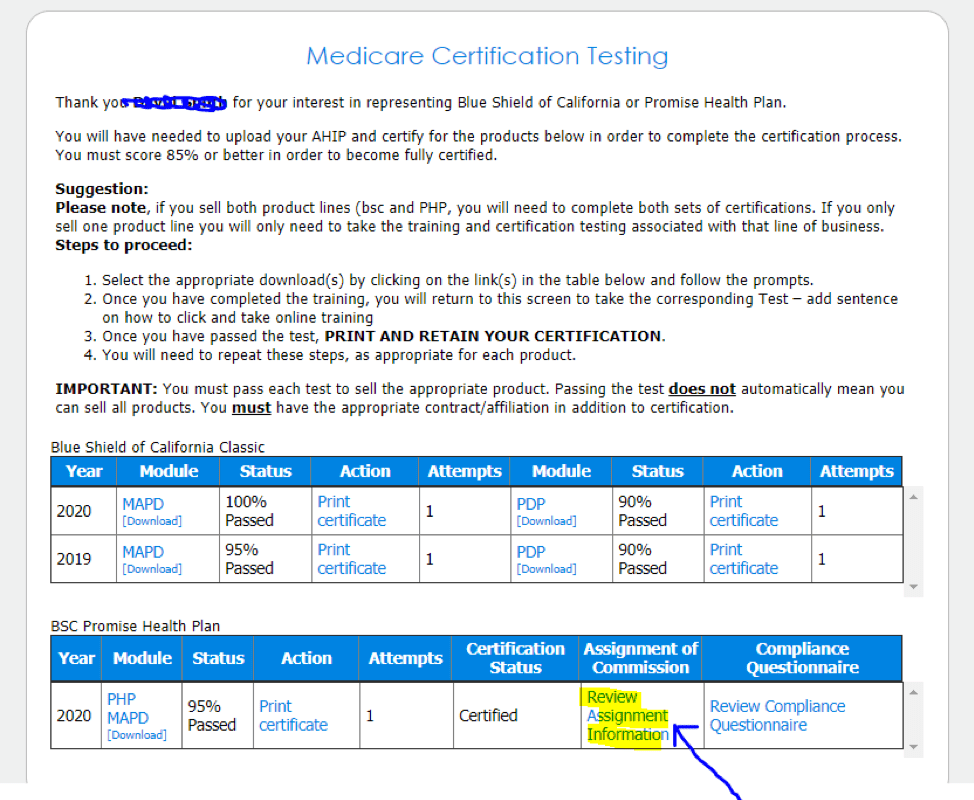
Task: Click the underlined 'does not' text
Action: (x=702, y=389)
